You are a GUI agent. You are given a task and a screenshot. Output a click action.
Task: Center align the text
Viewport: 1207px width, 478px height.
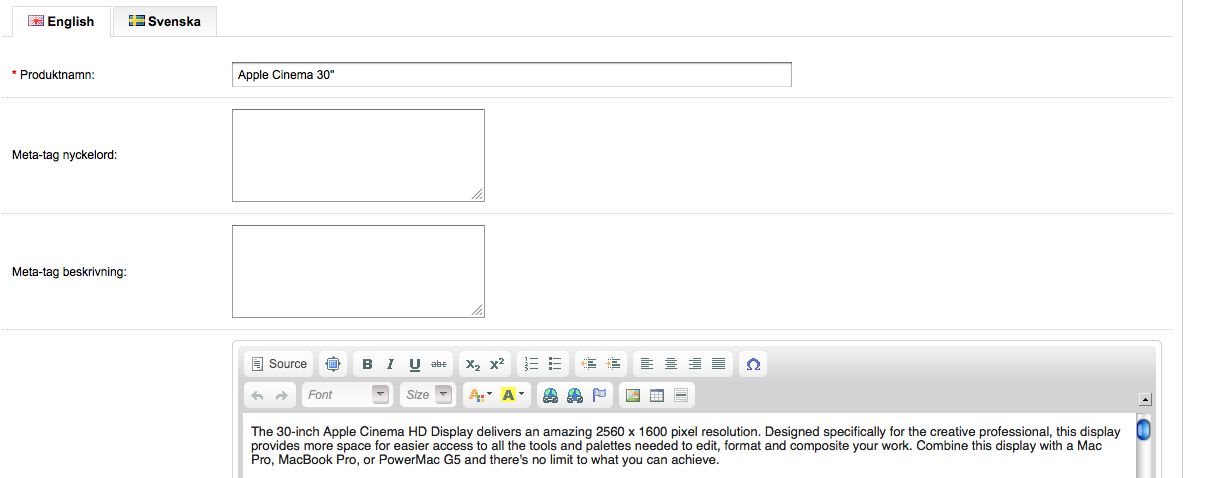[672, 364]
